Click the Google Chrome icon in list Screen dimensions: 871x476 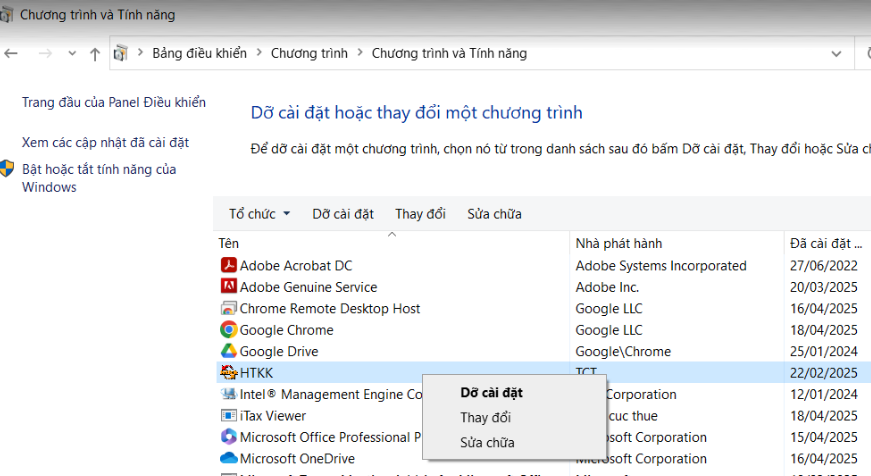(228, 329)
